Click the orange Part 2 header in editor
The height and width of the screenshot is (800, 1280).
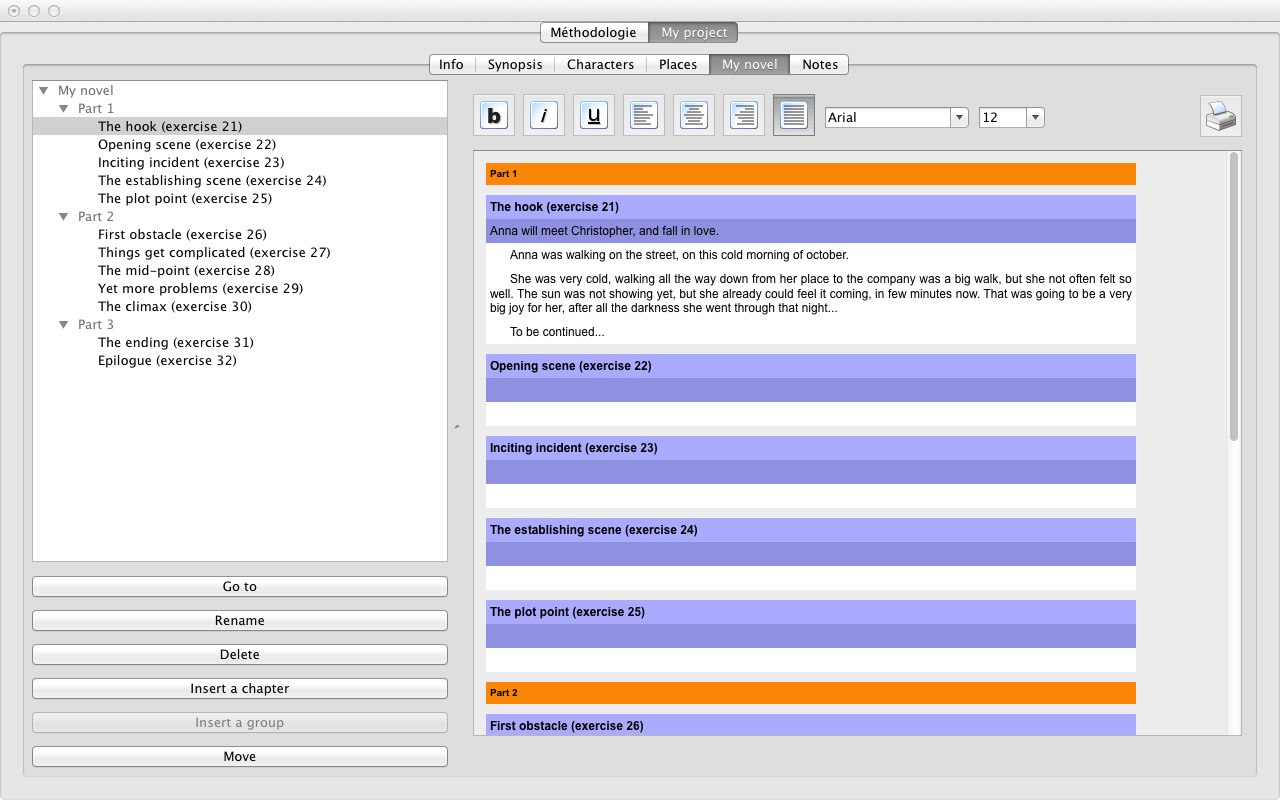[x=811, y=692]
